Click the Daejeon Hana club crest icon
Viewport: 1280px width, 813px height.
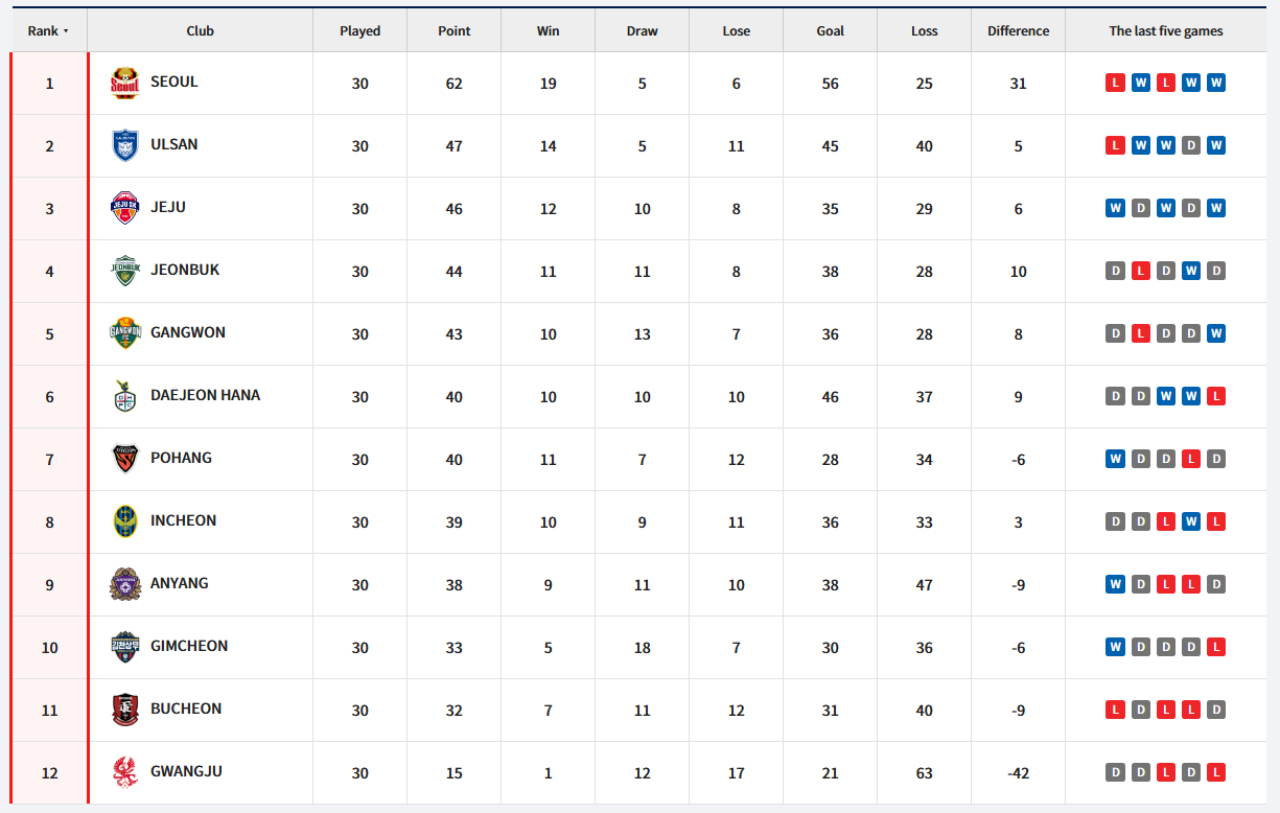[125, 396]
